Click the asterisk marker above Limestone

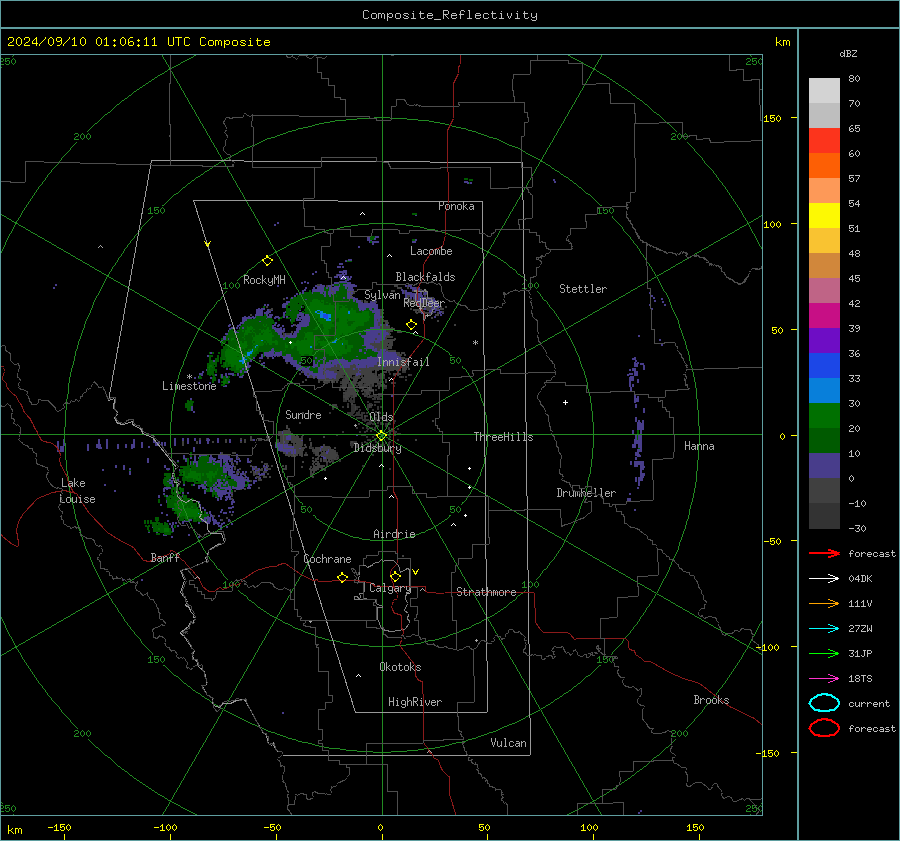189,377
